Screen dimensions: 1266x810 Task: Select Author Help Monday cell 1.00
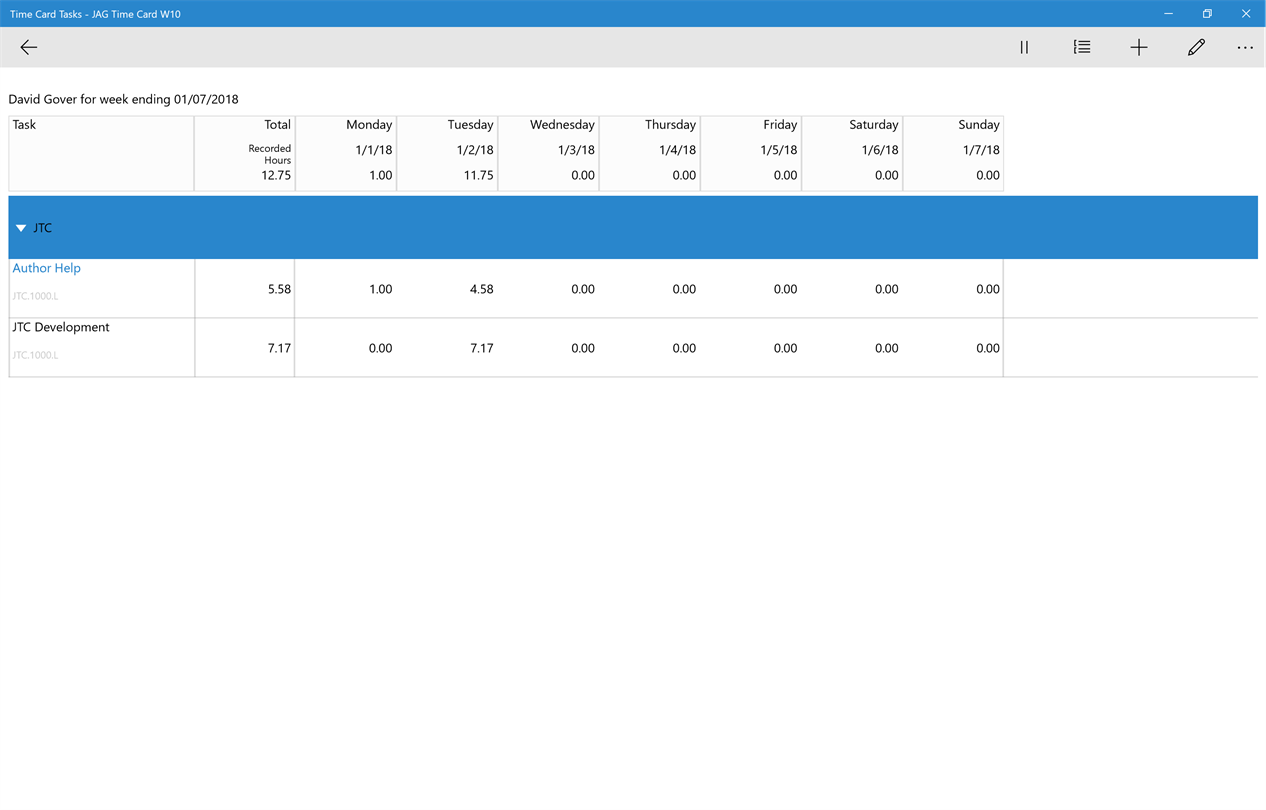(381, 289)
